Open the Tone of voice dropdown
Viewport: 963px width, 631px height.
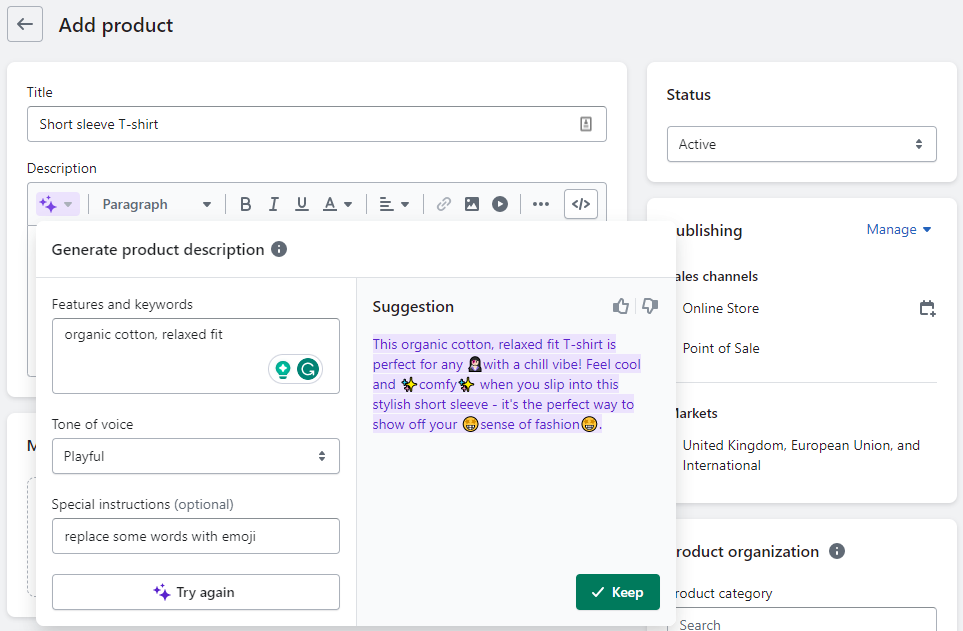coord(195,456)
